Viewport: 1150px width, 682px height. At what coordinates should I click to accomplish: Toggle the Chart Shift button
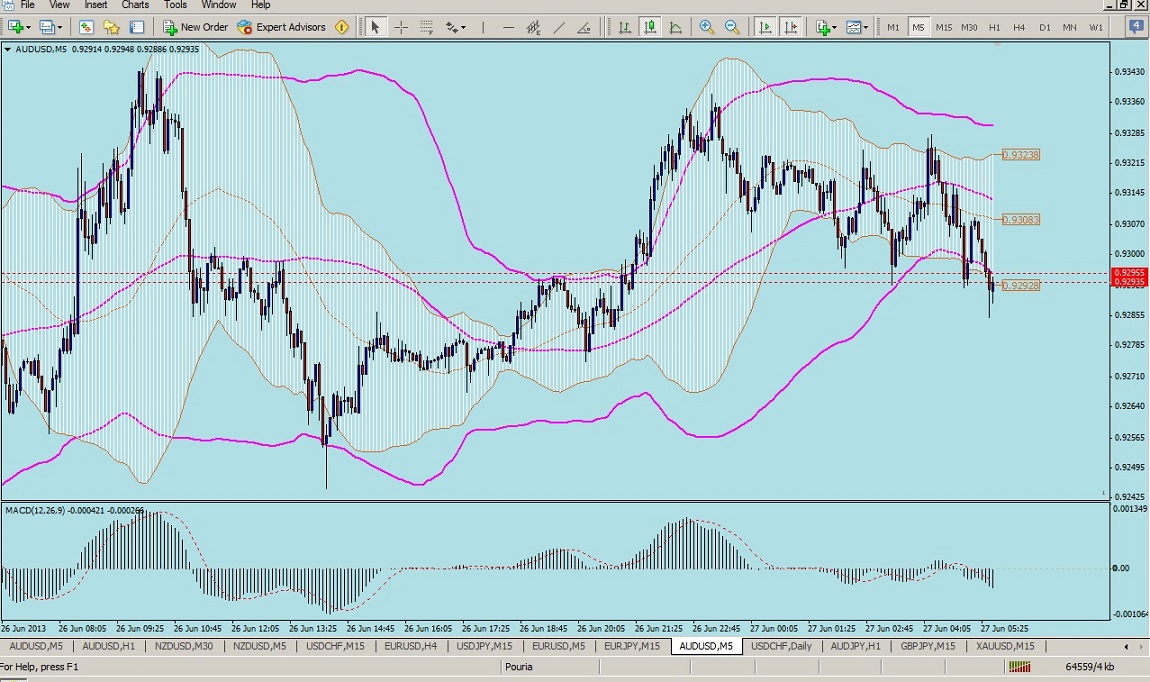tap(791, 27)
